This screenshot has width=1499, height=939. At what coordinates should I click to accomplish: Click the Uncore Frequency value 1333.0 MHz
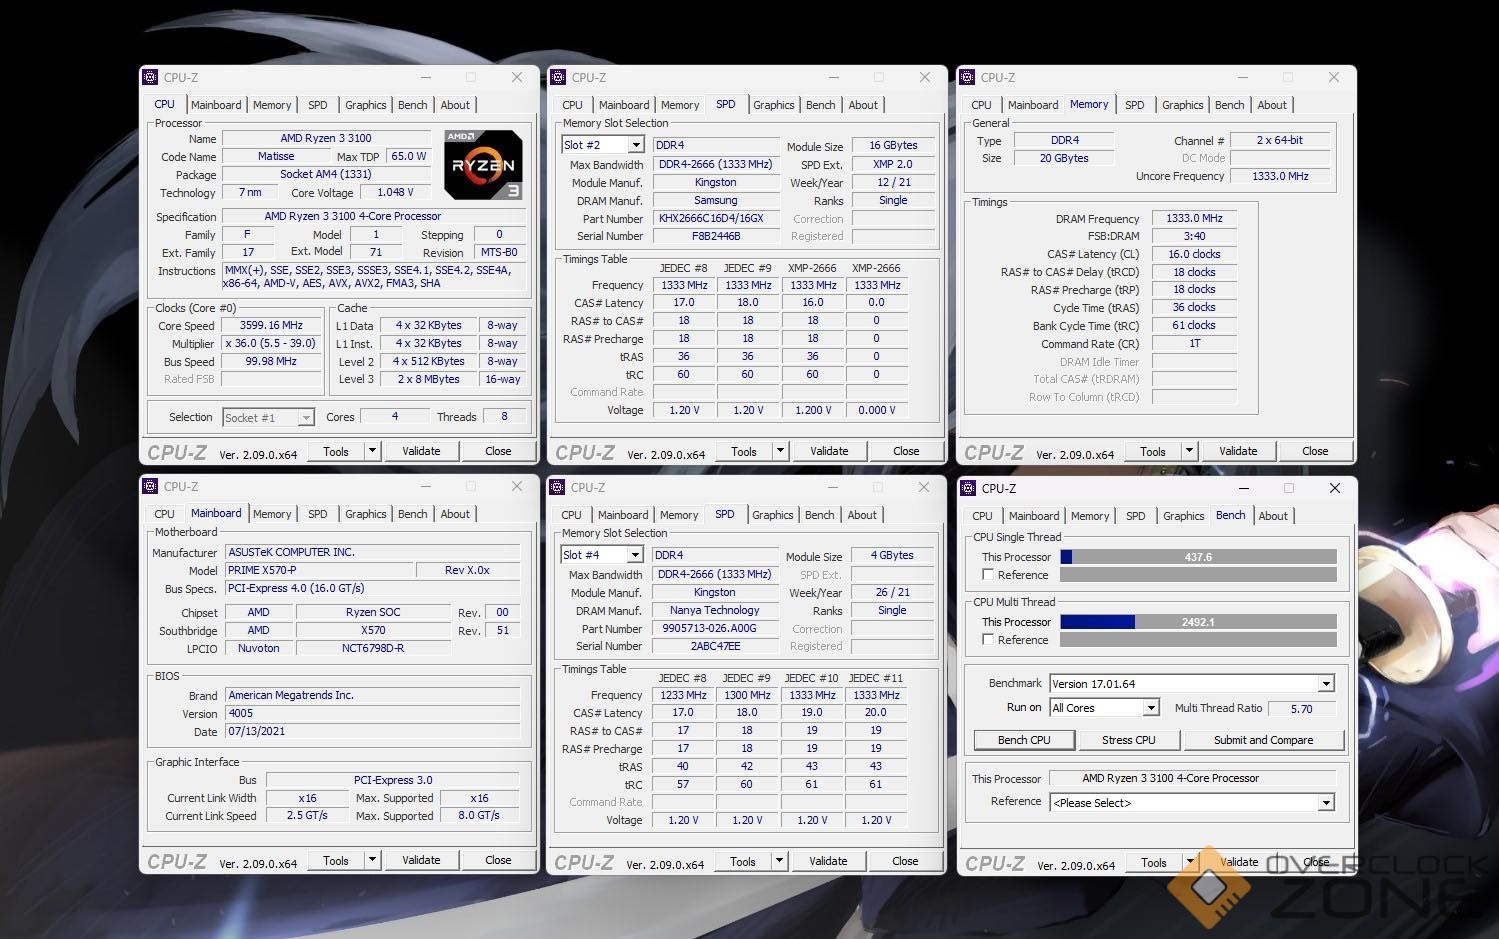point(1281,176)
